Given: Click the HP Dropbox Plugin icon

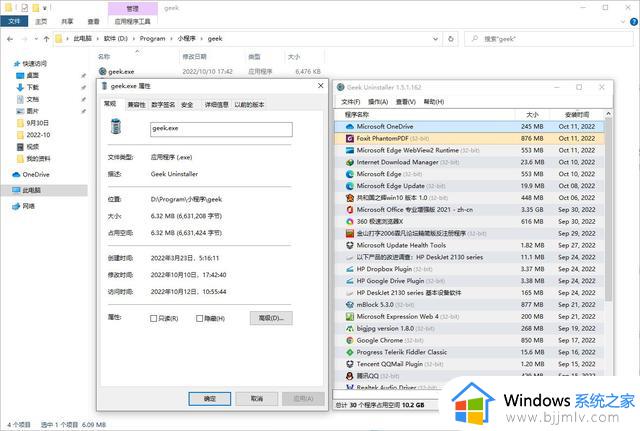Looking at the screenshot, I should [350, 269].
